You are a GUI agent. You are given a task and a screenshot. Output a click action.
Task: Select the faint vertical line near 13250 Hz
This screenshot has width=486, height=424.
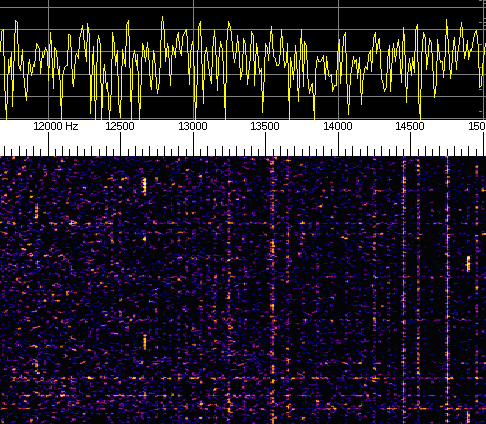[x=229, y=290]
